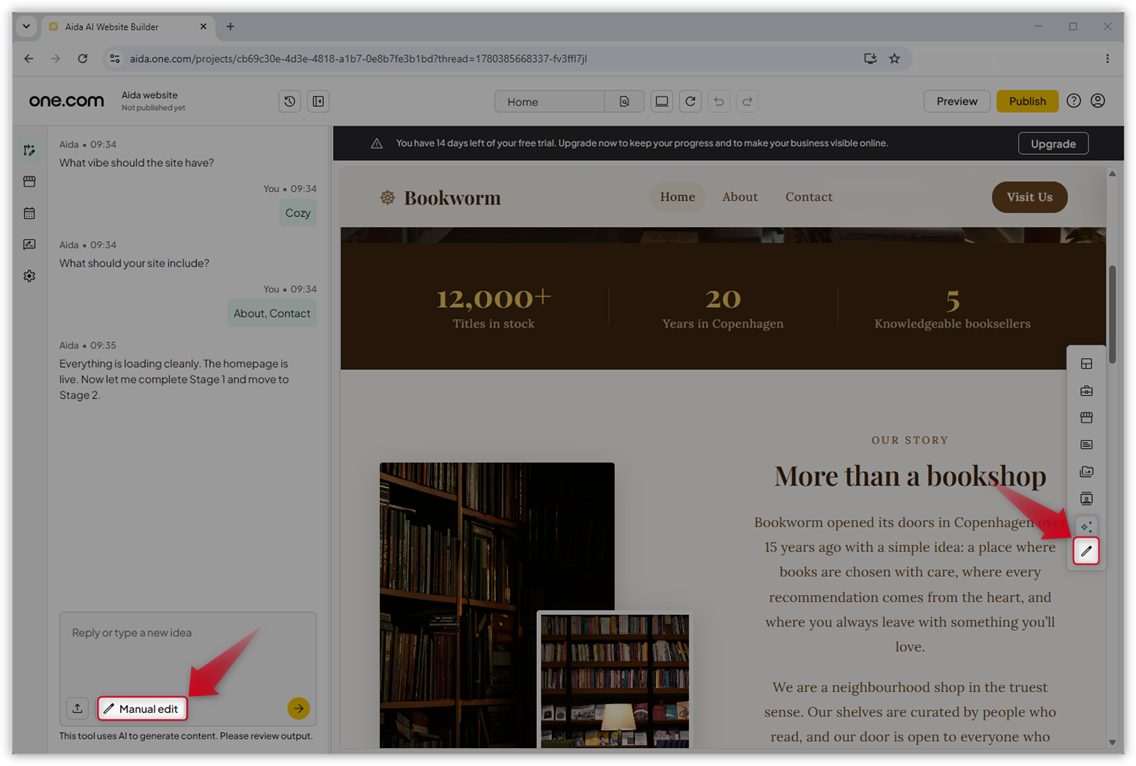Click the Publish button

tap(1027, 101)
